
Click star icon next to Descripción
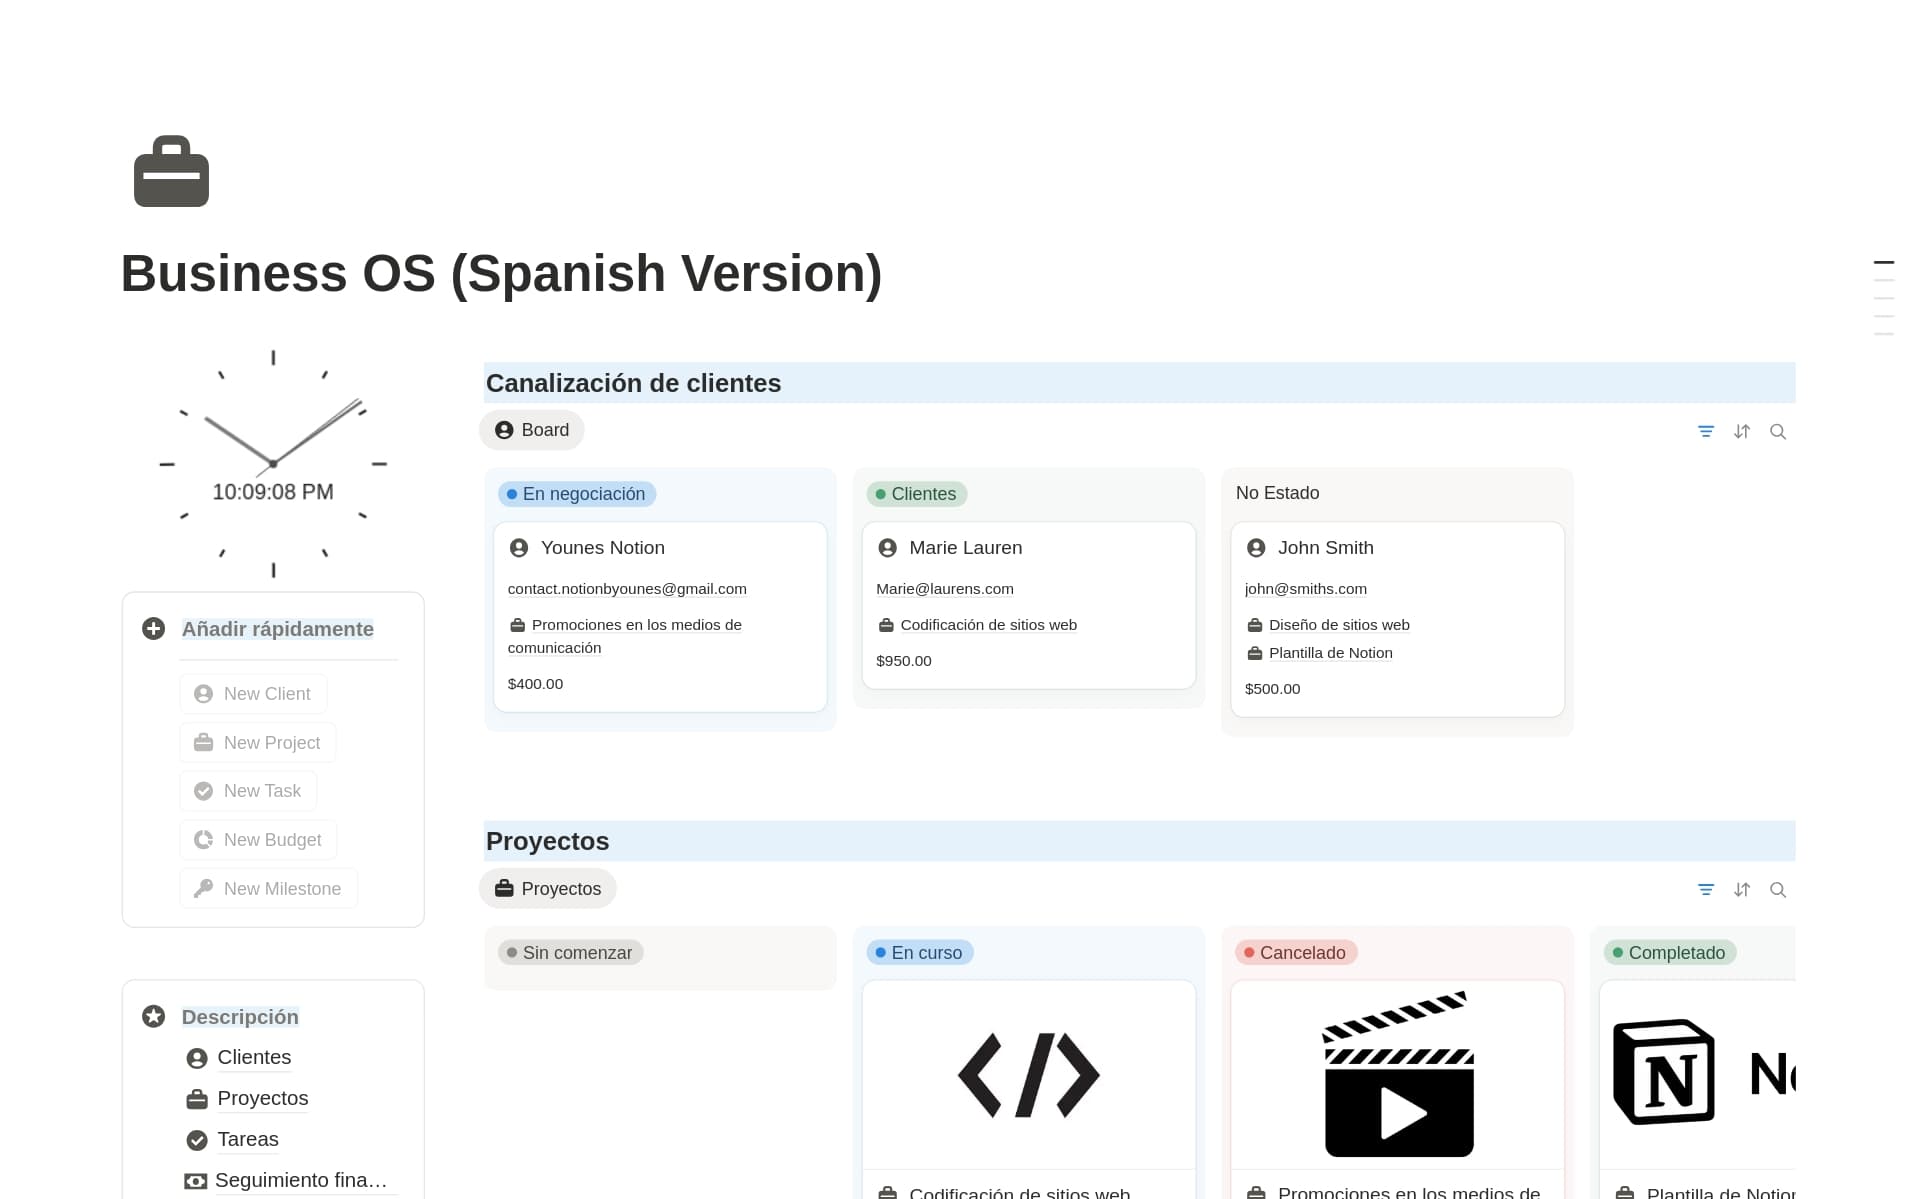coord(153,1016)
